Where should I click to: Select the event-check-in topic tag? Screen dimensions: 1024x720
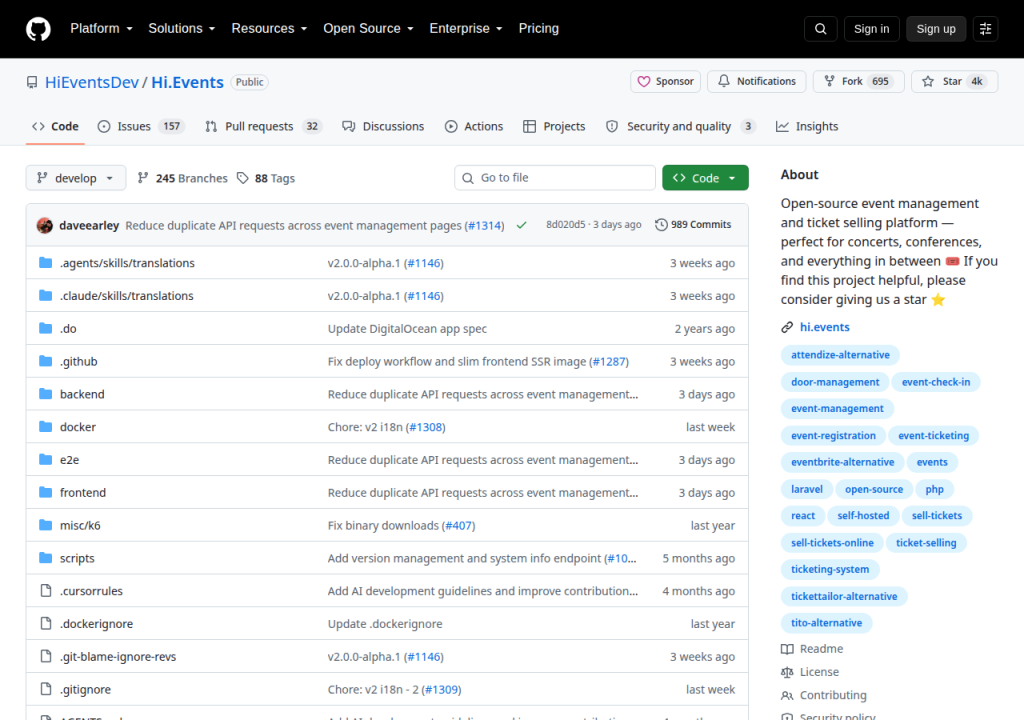(936, 382)
